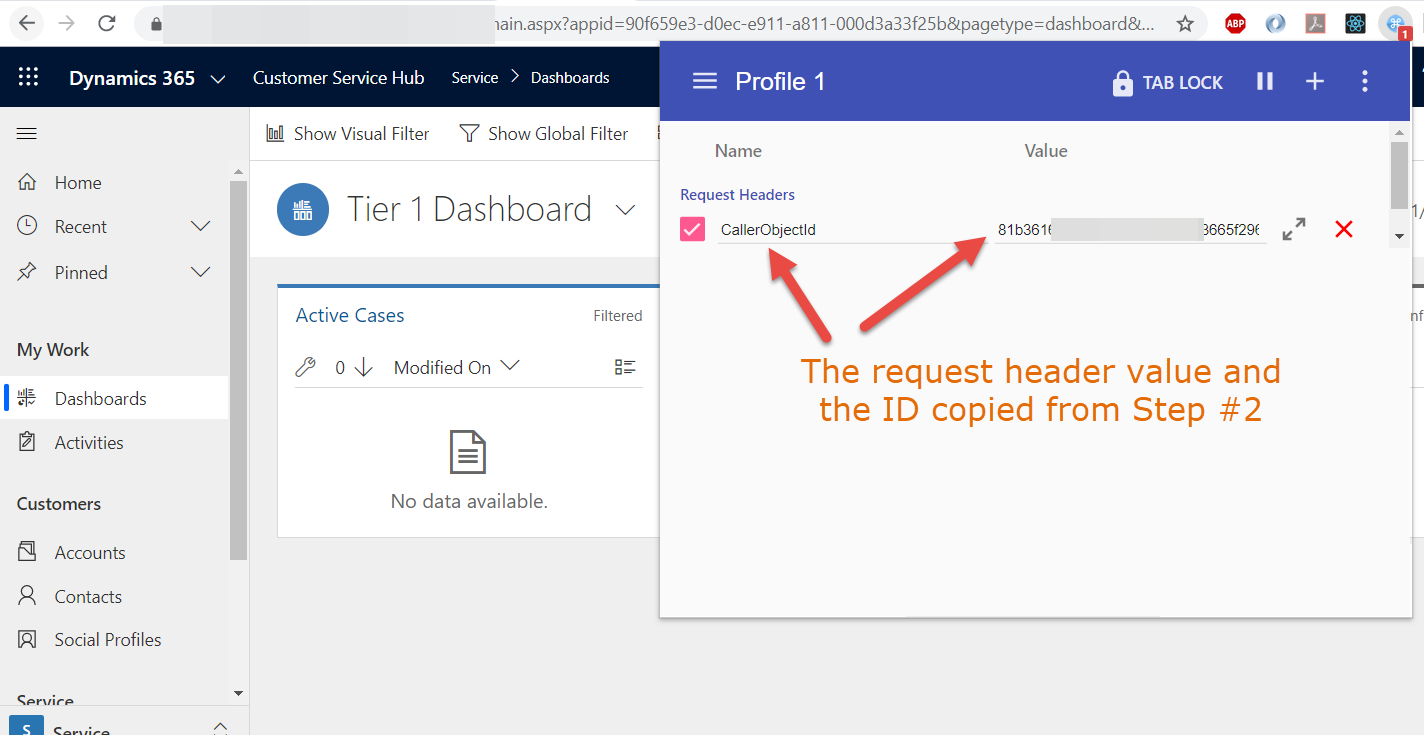Expand the Dynamics 365 app dropdown
1424x735 pixels.
(x=218, y=79)
